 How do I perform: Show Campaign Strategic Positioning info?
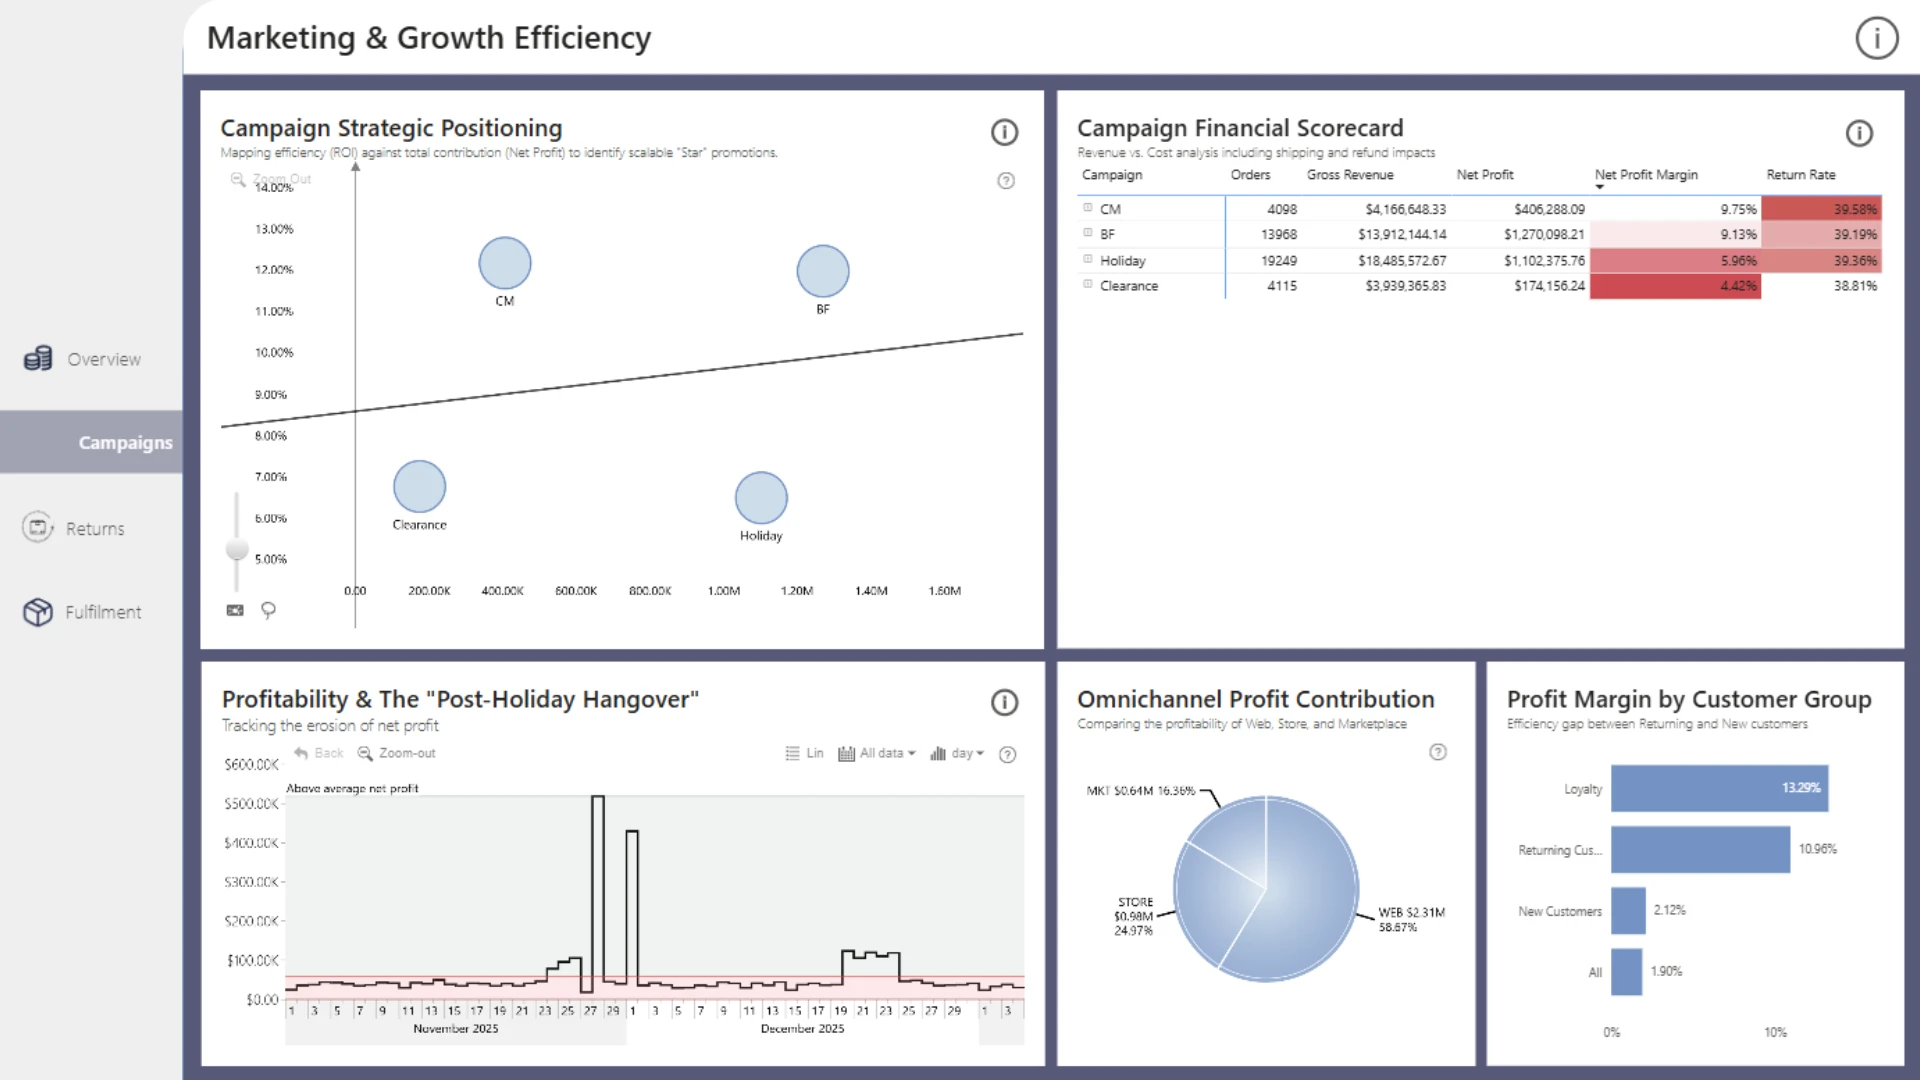(x=1004, y=132)
